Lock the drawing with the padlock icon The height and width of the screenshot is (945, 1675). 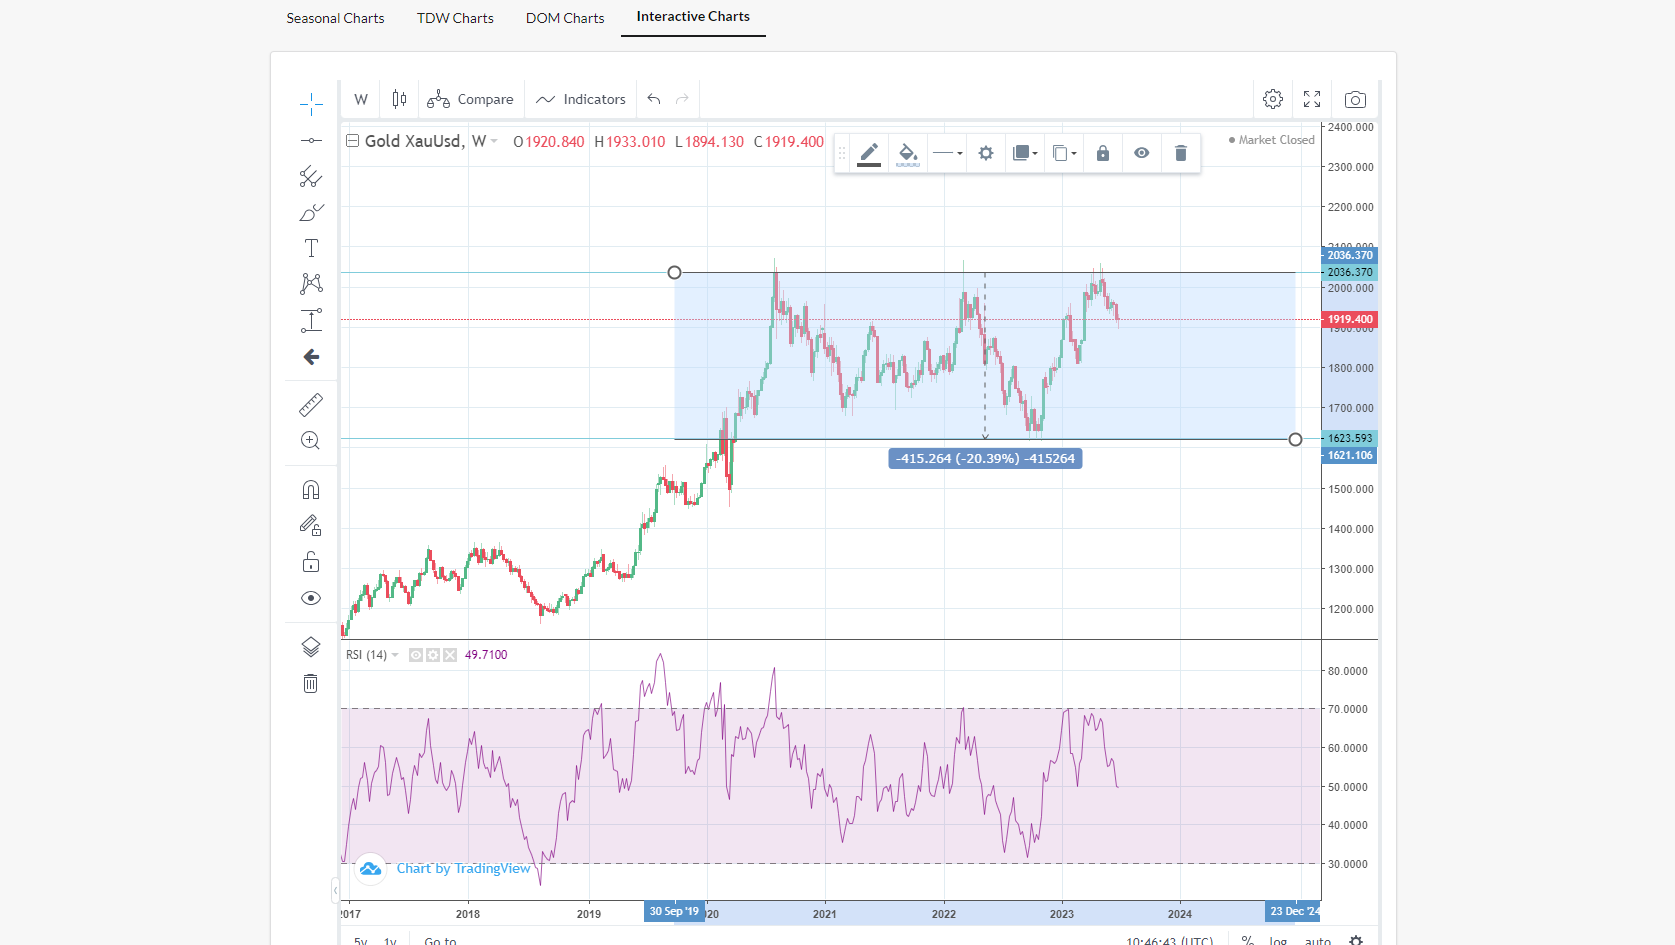pyautogui.click(x=1103, y=153)
